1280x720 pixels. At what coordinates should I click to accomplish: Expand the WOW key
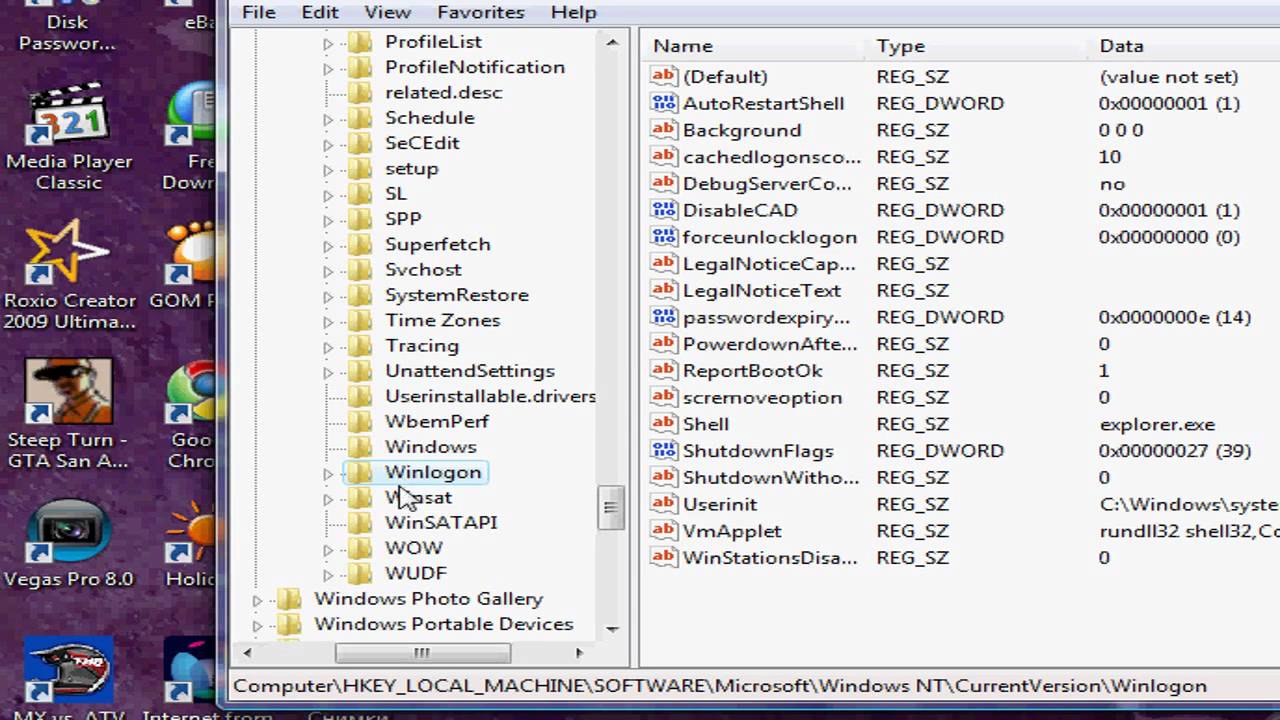pyautogui.click(x=328, y=549)
